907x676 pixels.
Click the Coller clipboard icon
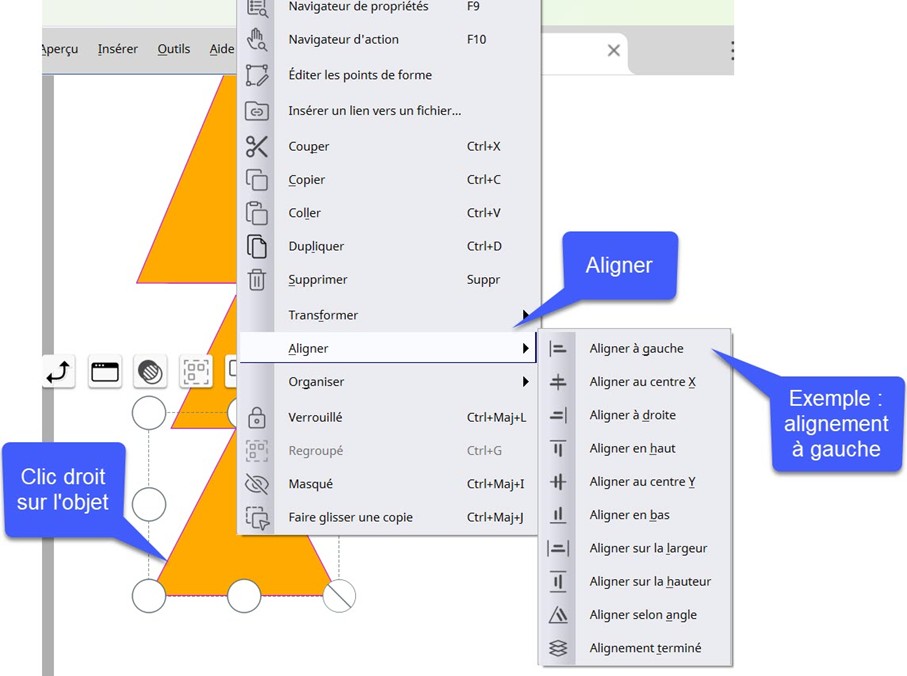257,213
